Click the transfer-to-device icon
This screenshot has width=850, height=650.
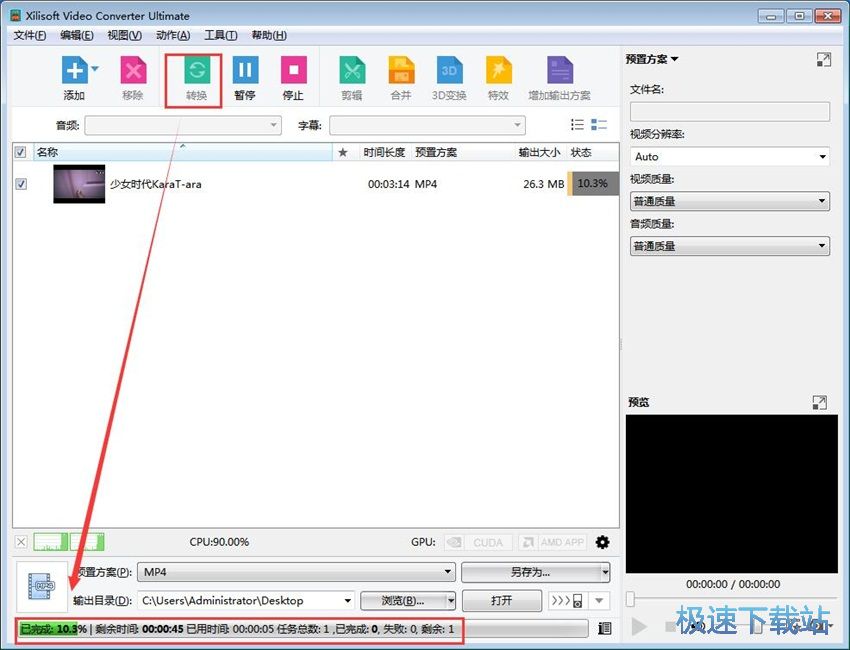566,601
